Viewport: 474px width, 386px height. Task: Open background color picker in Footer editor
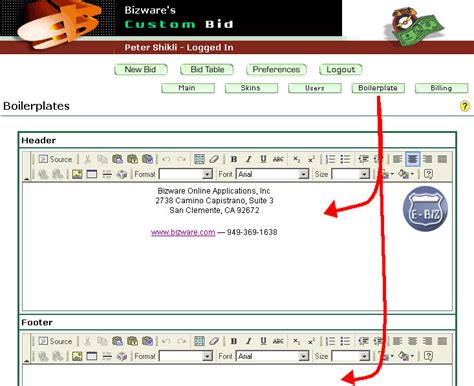406,356
